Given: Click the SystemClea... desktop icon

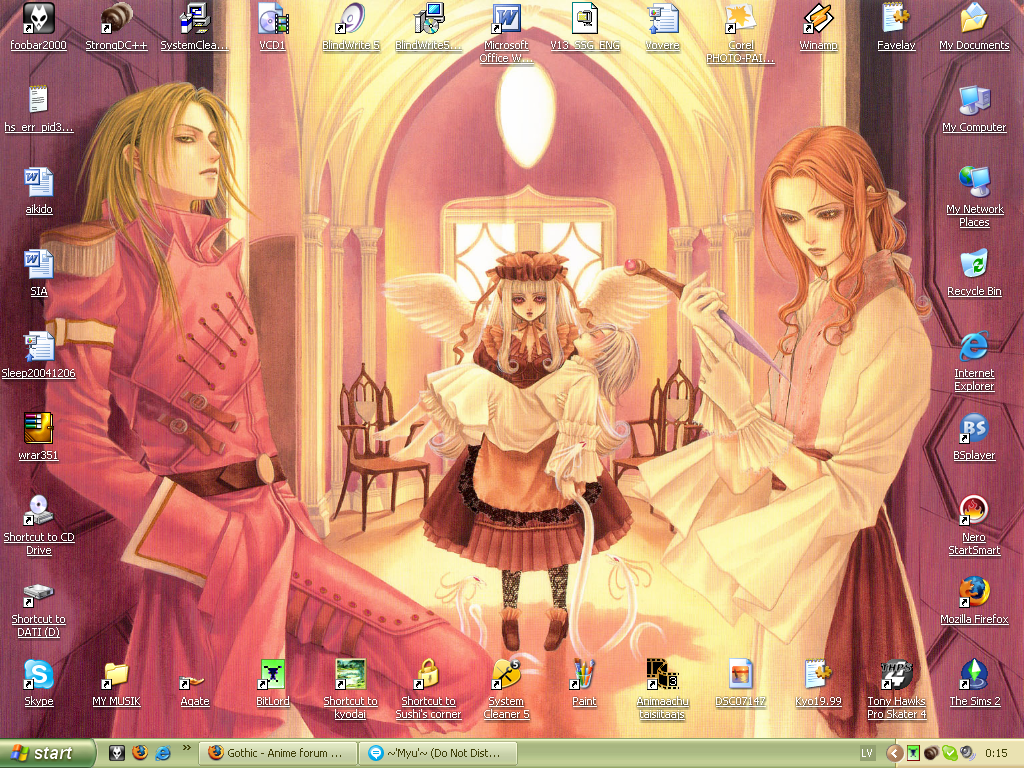Looking at the screenshot, I should [x=195, y=26].
